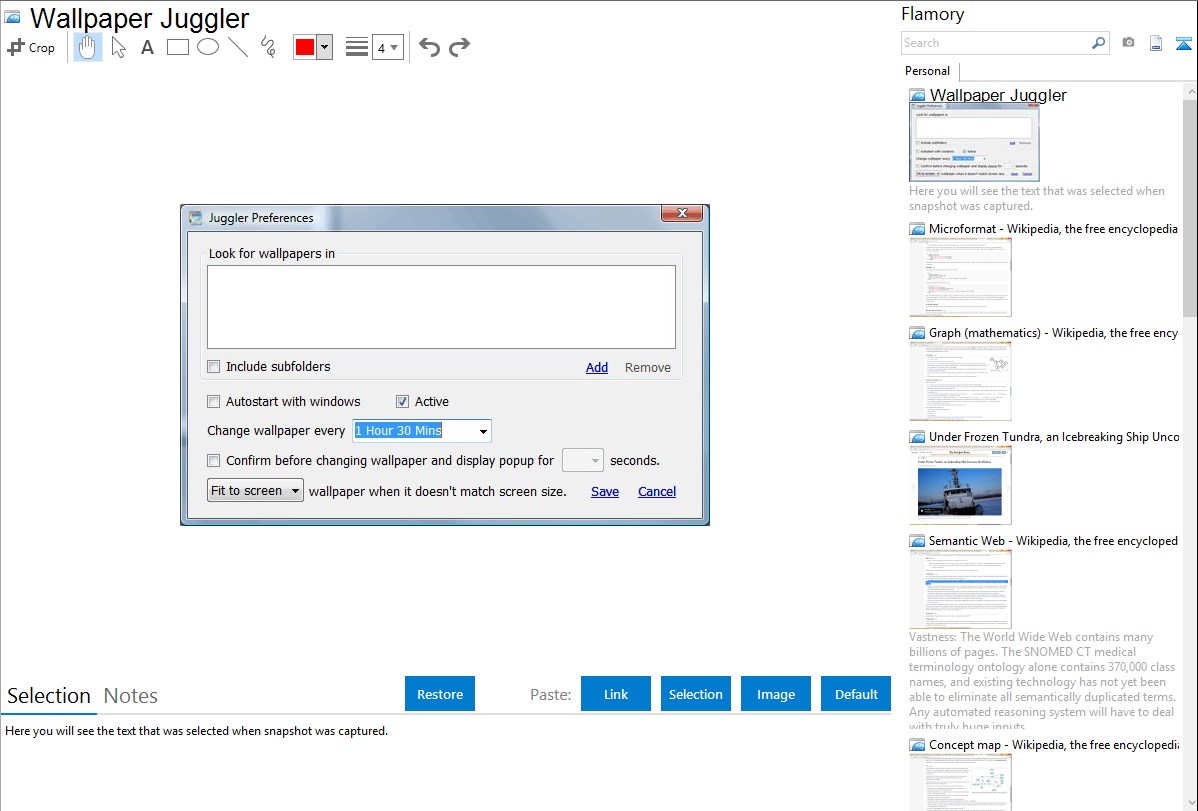
Task: Redo the last annotation
Action: point(459,47)
